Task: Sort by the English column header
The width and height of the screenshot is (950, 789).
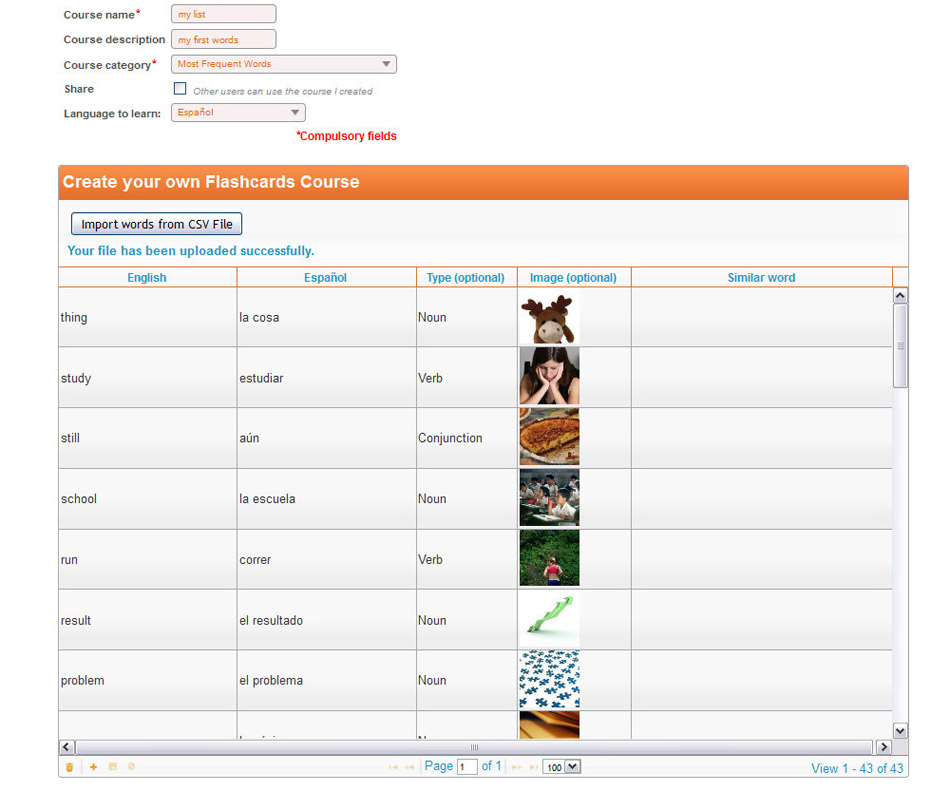Action: pyautogui.click(x=147, y=277)
